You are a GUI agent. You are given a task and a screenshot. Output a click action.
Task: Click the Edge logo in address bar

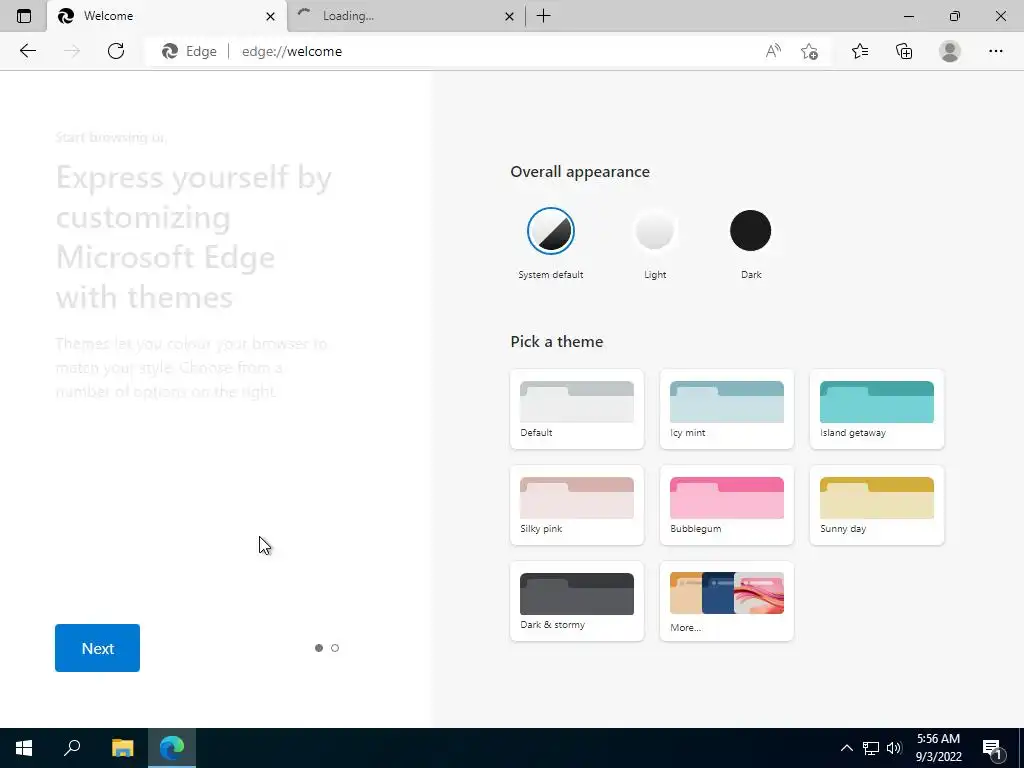170,51
